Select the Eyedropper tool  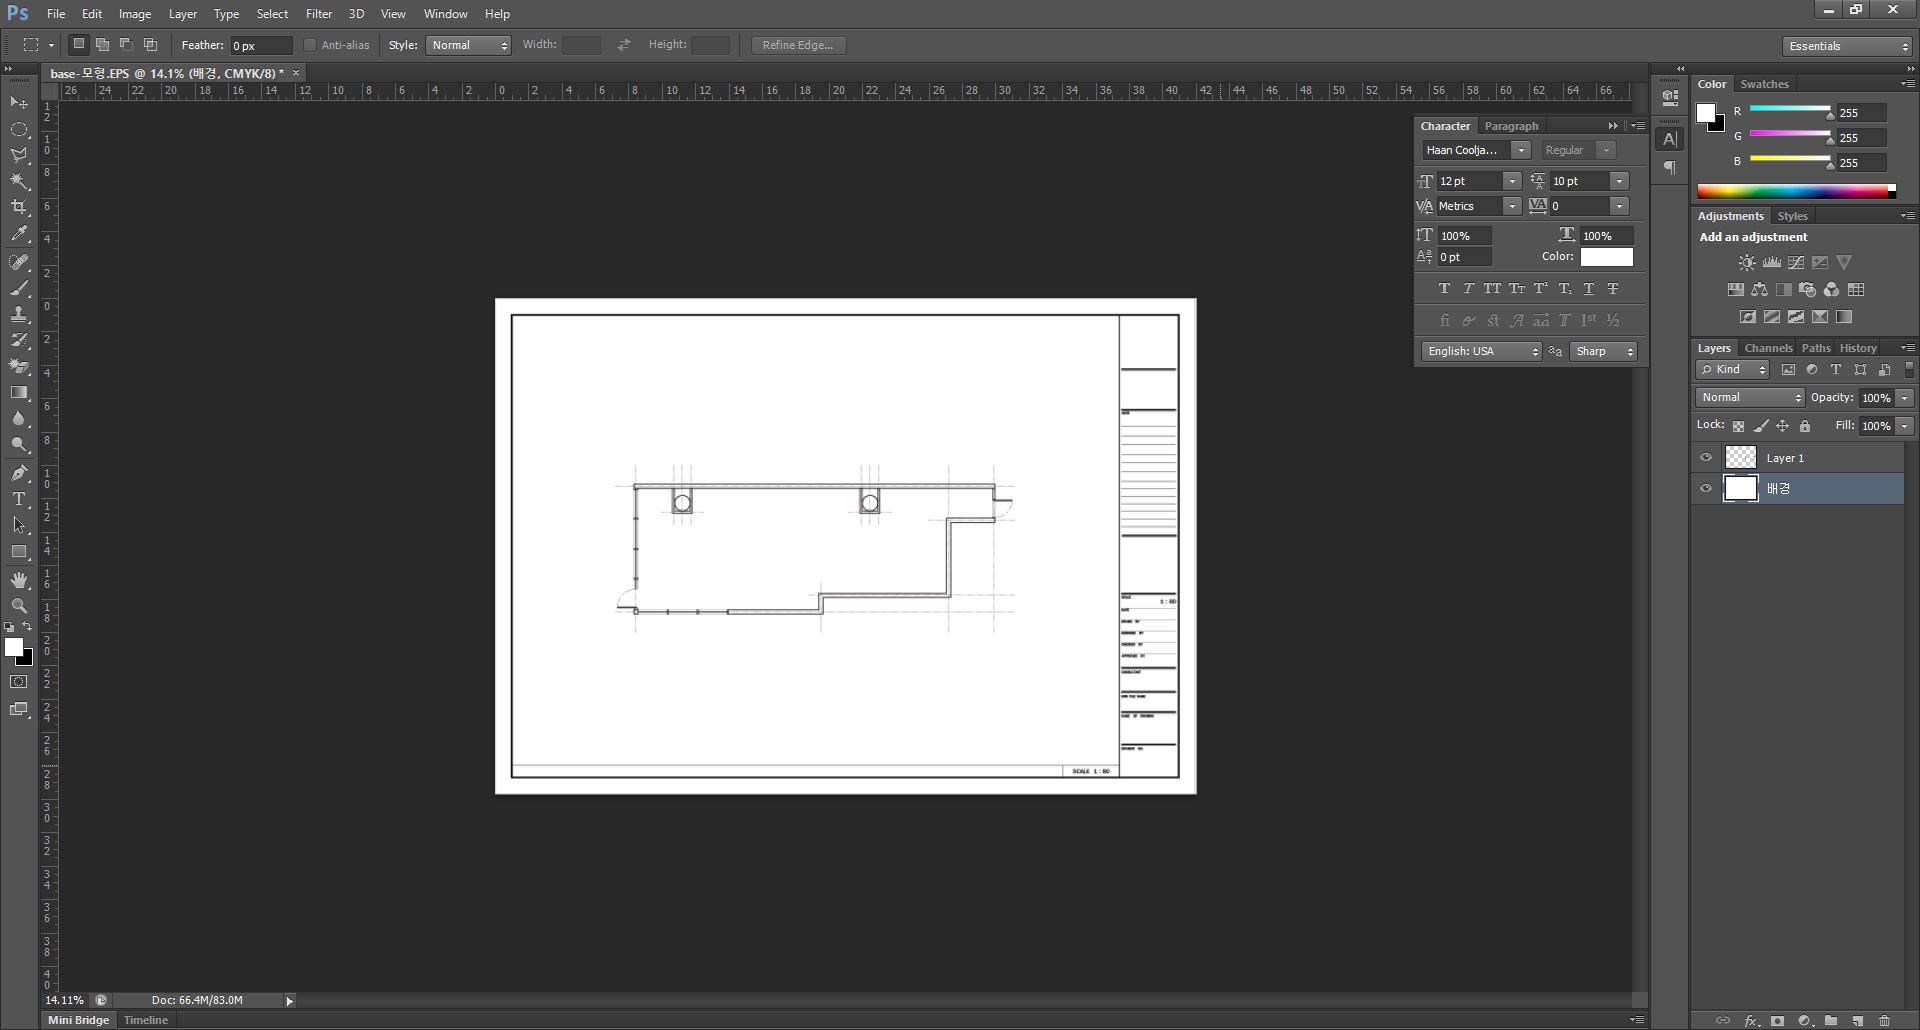coord(19,234)
